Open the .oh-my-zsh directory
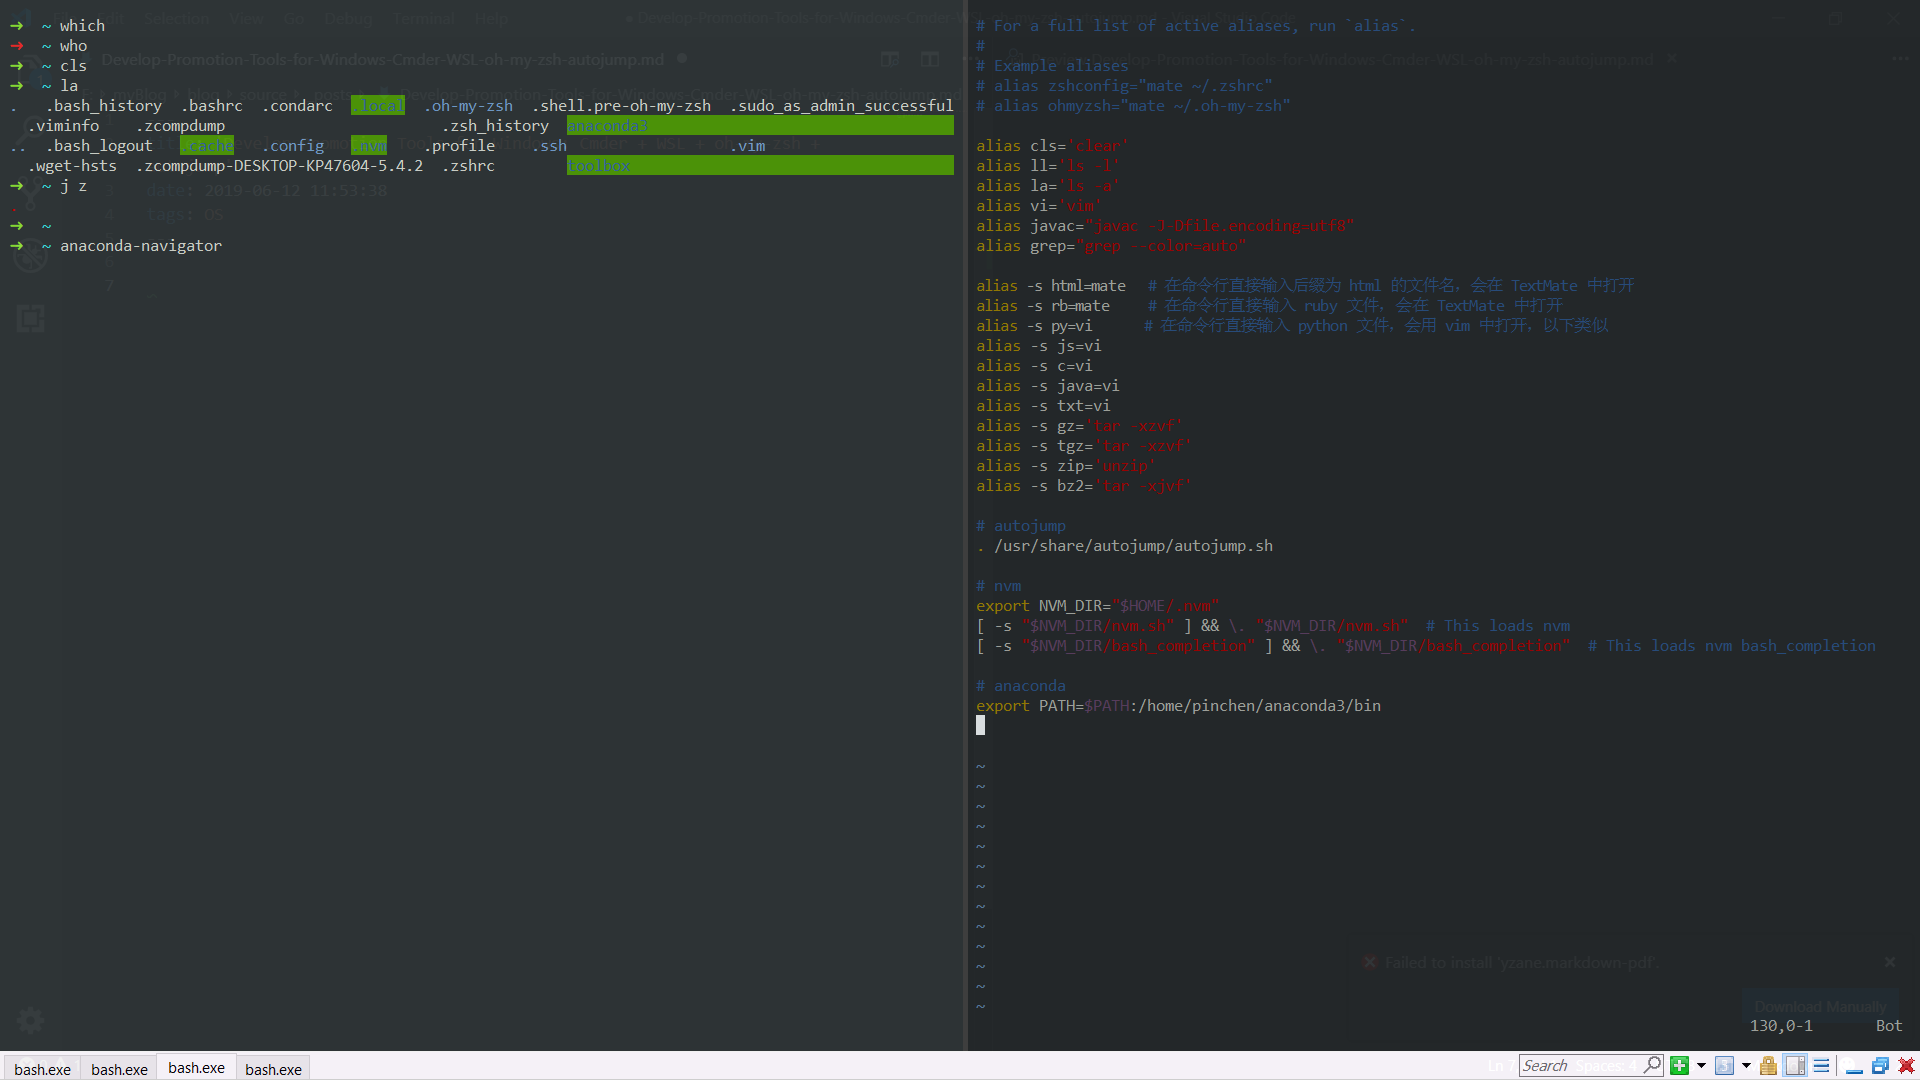 point(472,105)
